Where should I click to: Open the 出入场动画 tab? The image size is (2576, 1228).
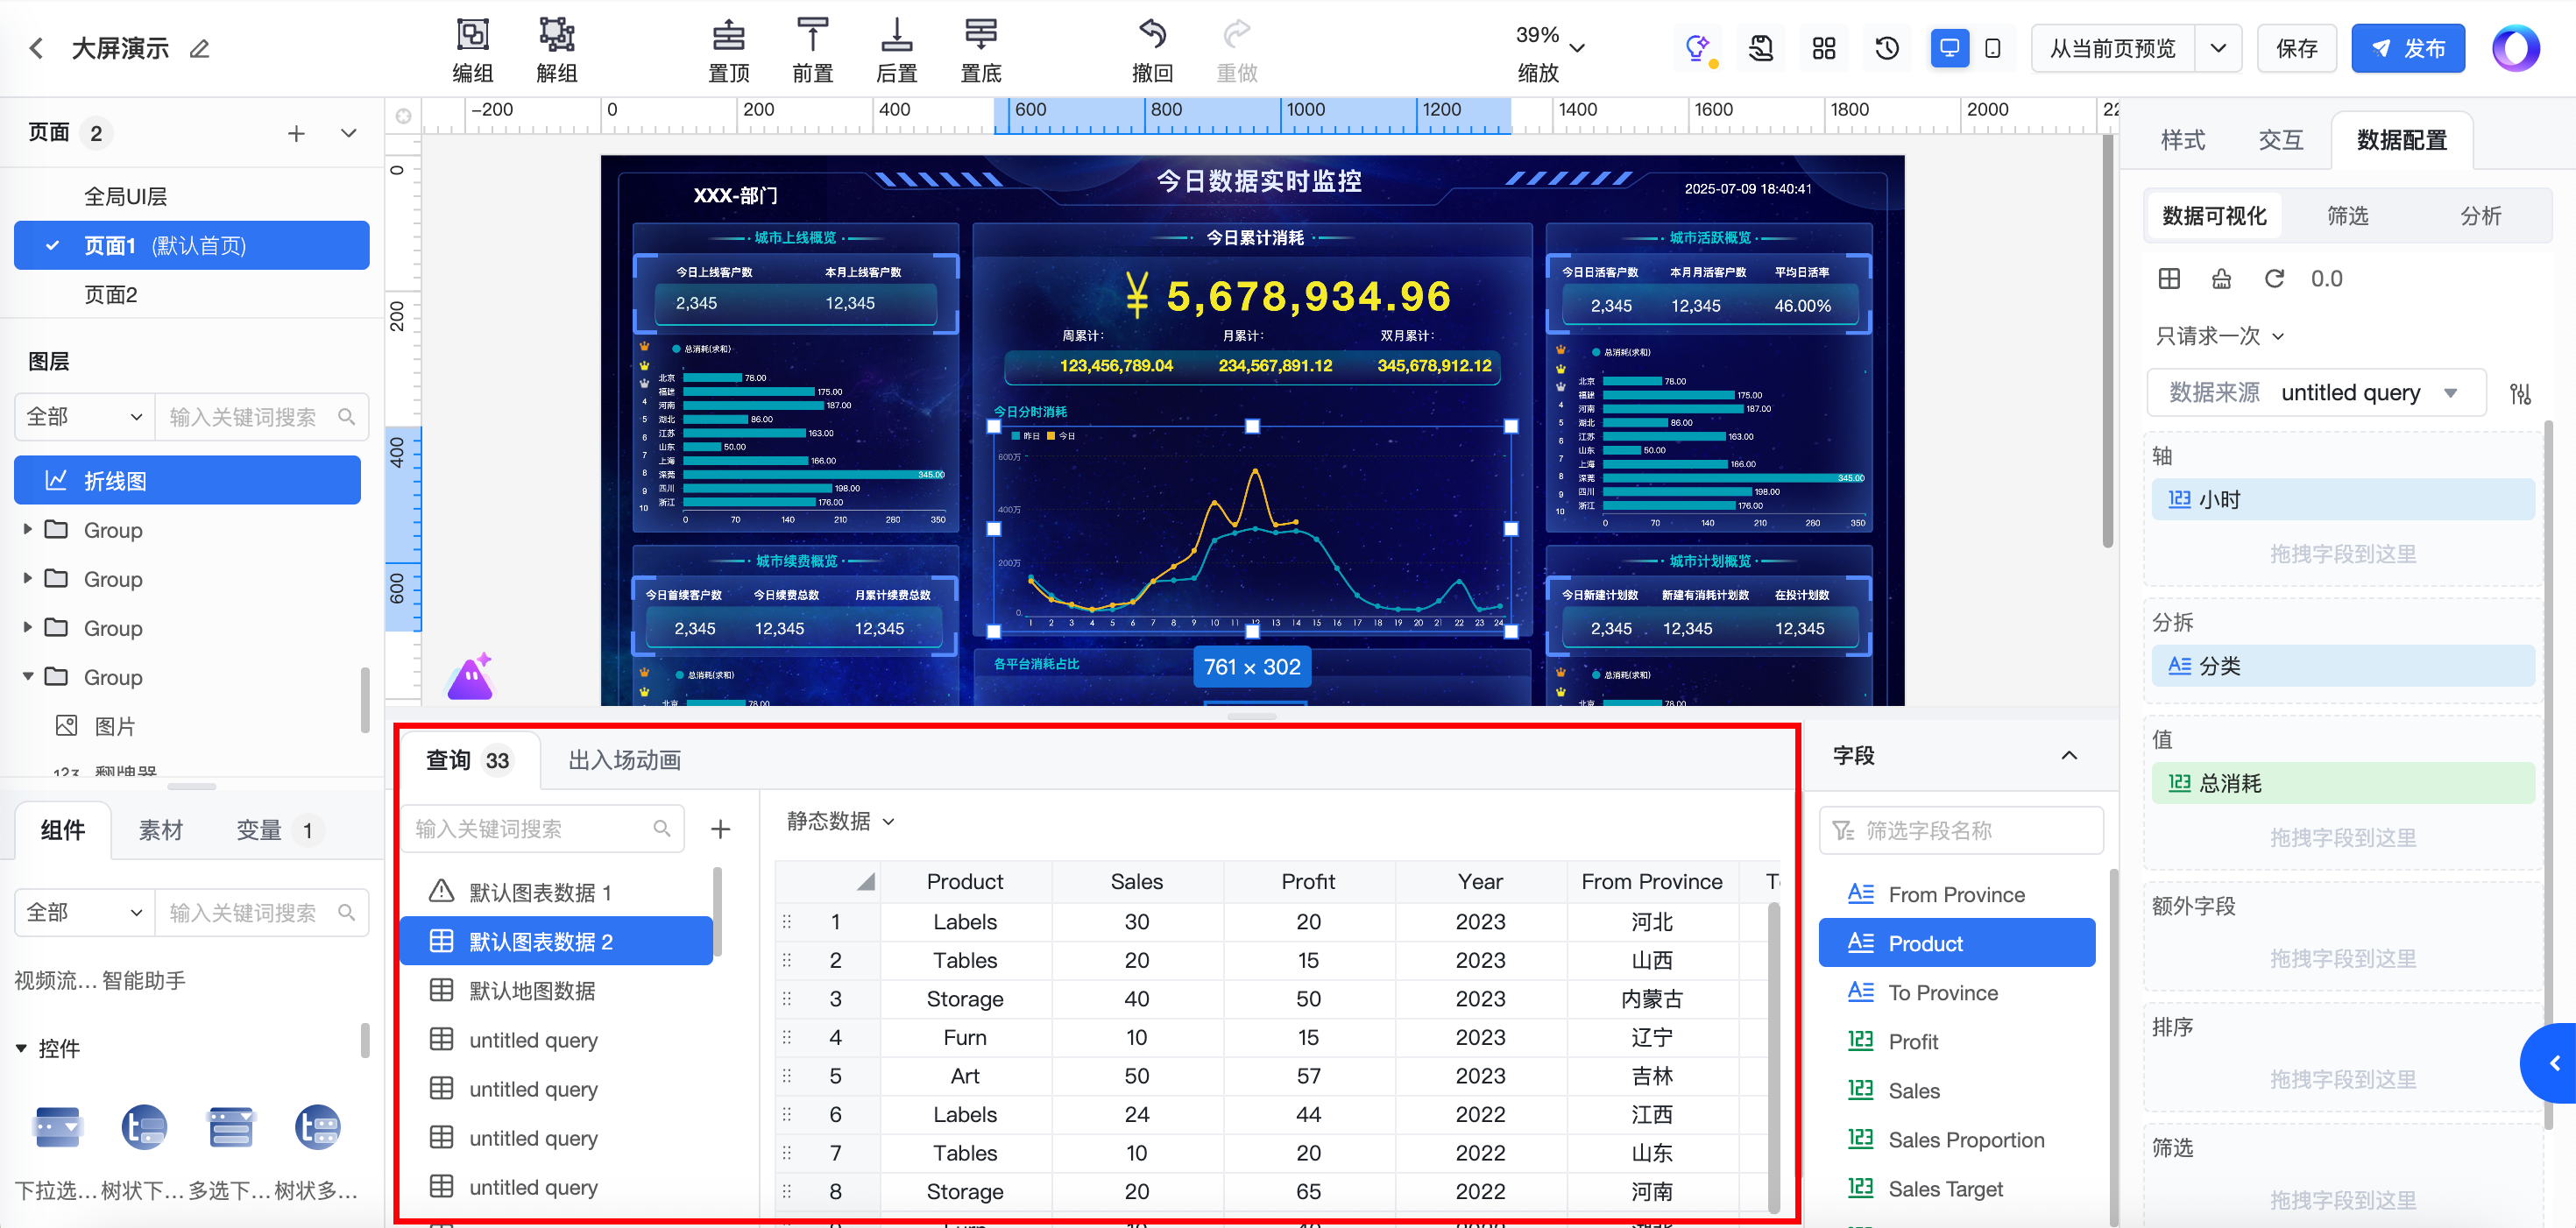[x=624, y=760]
